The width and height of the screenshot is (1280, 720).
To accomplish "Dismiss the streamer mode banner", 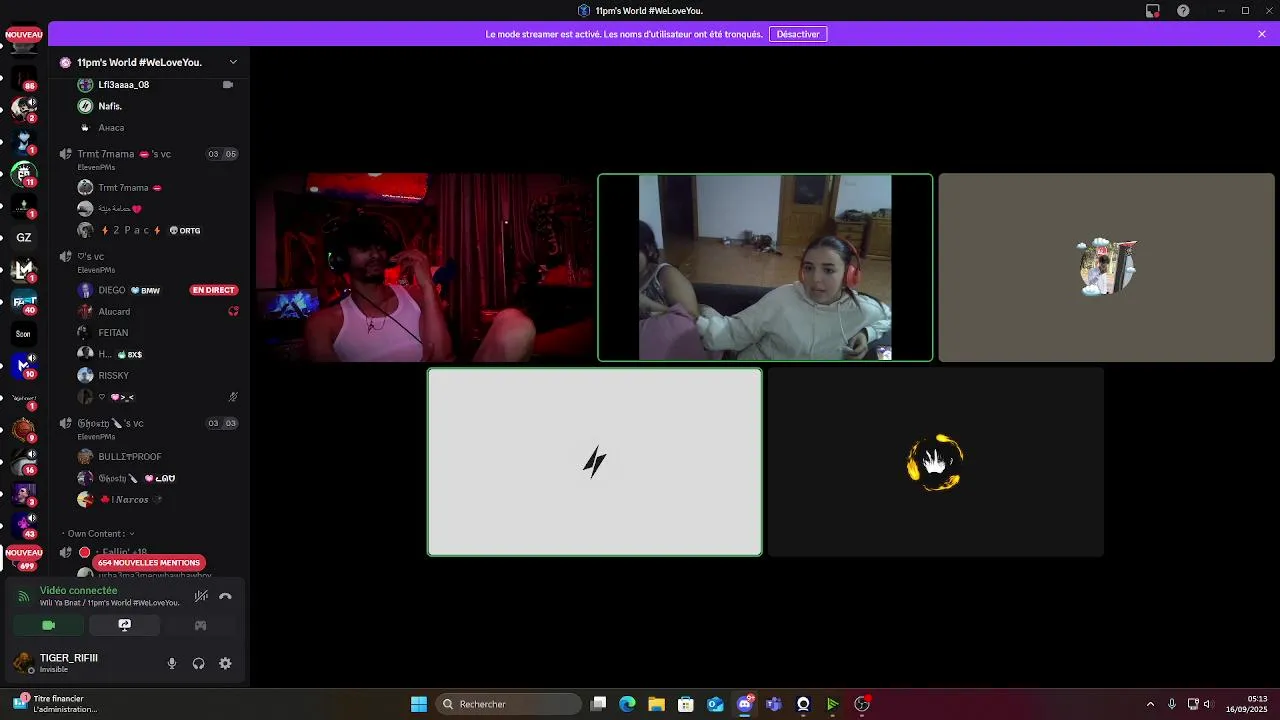I will point(1262,34).
